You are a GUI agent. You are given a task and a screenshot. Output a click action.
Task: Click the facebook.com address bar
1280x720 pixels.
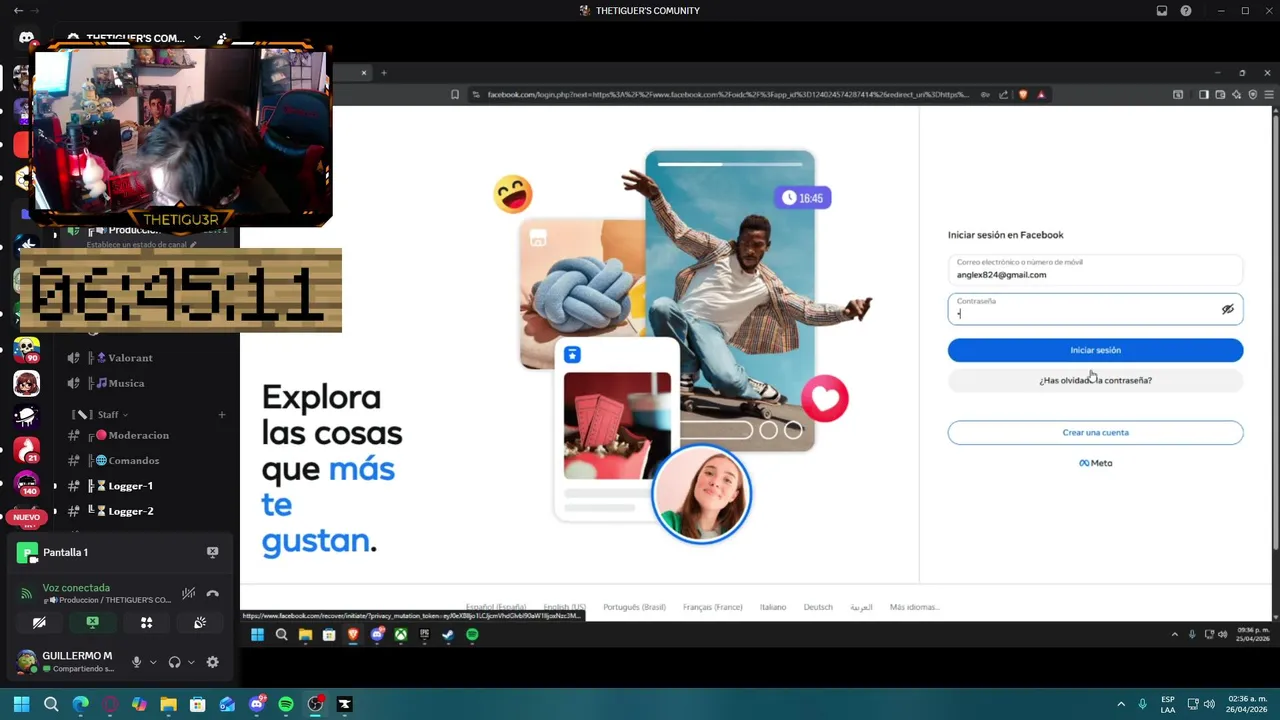point(728,94)
